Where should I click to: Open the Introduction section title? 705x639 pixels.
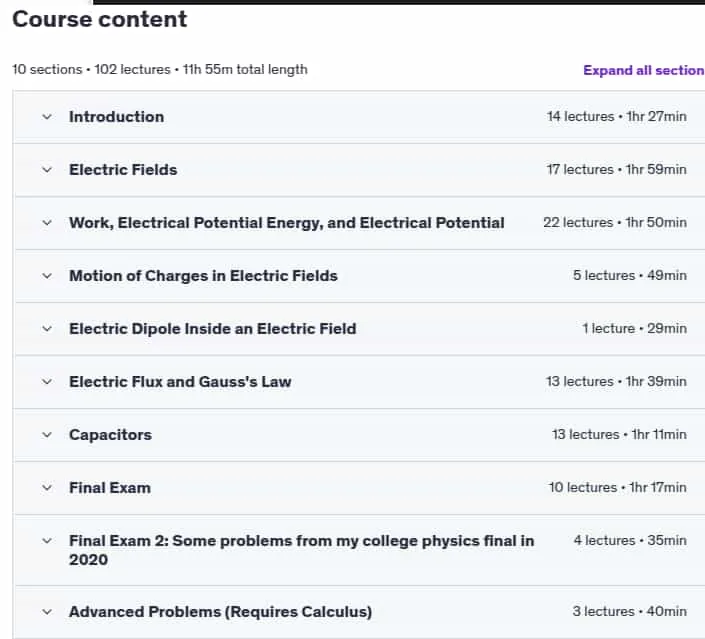pyautogui.click(x=116, y=117)
